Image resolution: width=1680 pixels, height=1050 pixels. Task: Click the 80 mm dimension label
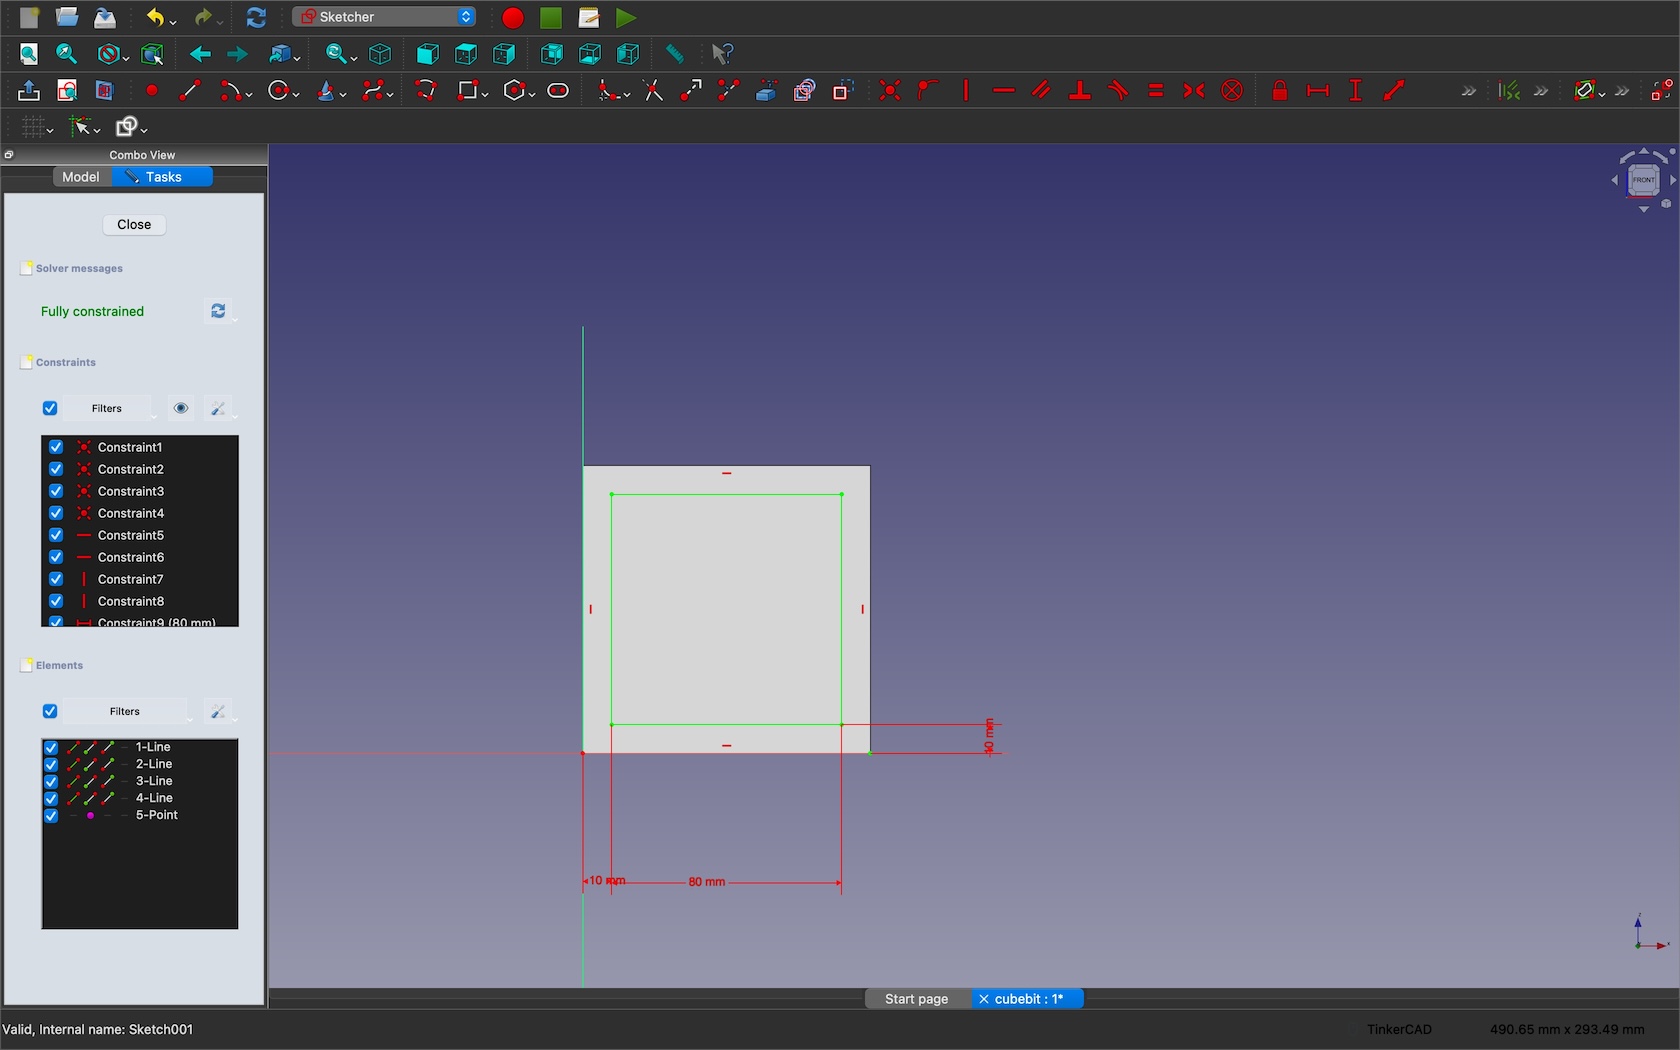pyautogui.click(x=707, y=882)
